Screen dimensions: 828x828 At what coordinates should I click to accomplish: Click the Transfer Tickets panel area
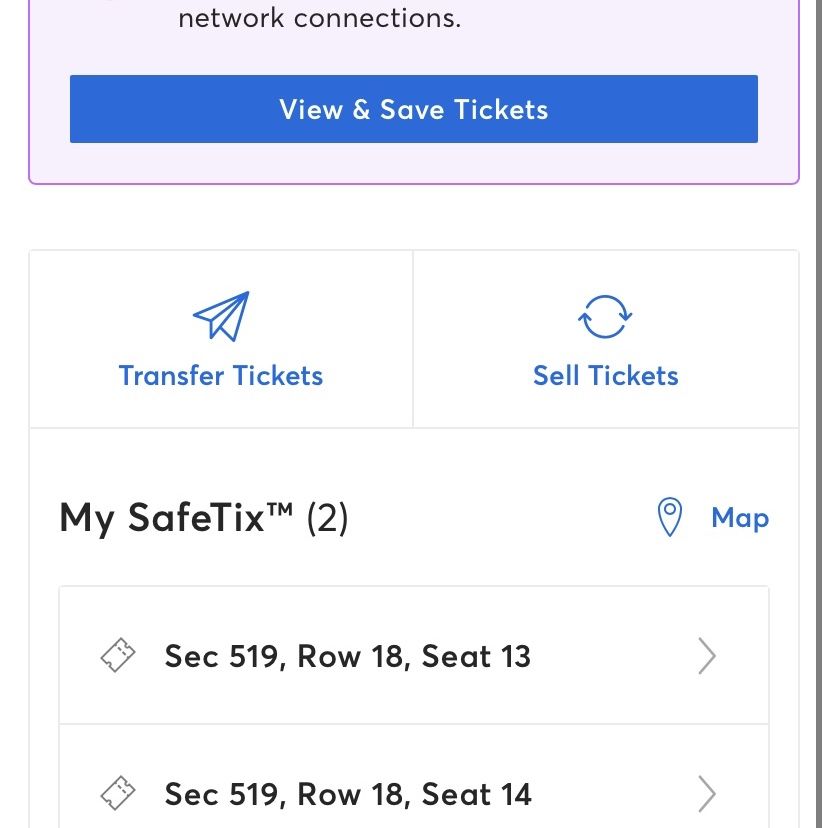pos(221,339)
